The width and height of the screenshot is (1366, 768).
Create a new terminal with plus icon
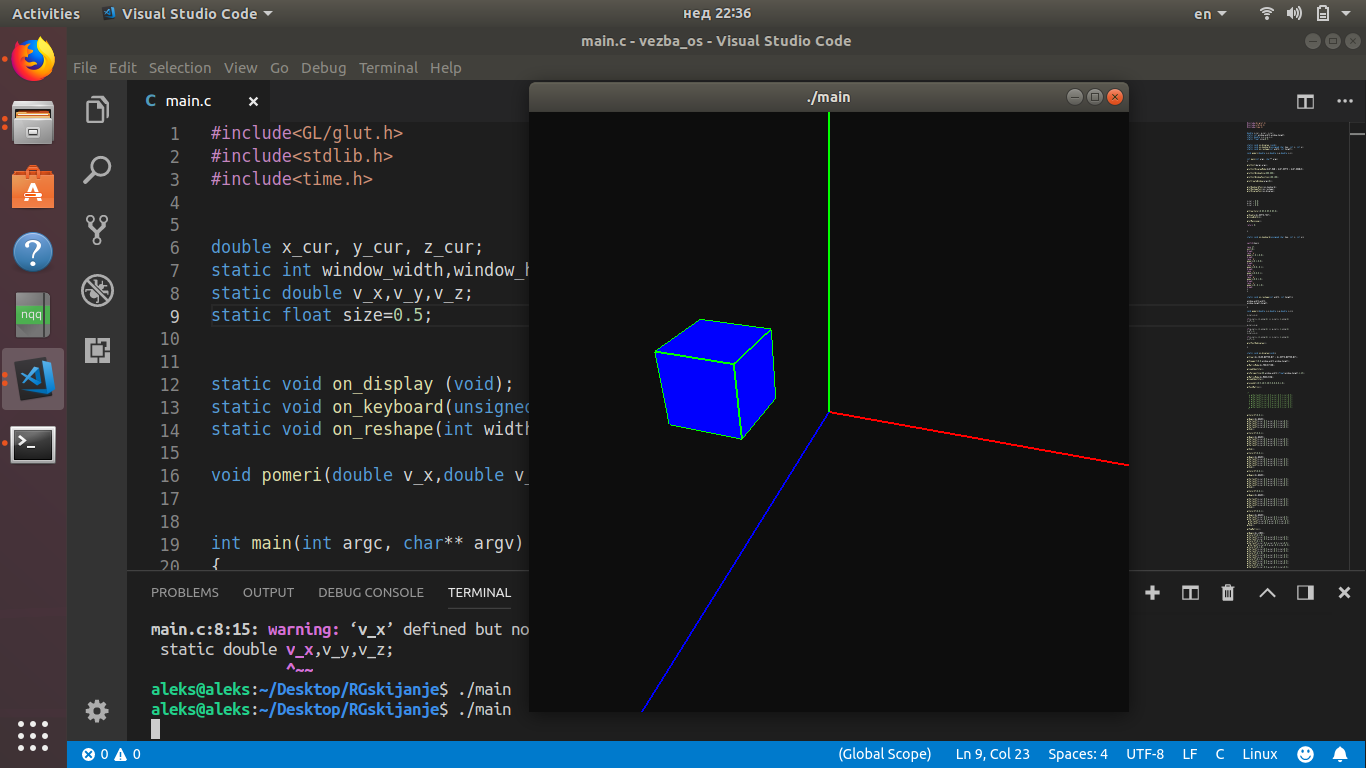tap(1152, 593)
